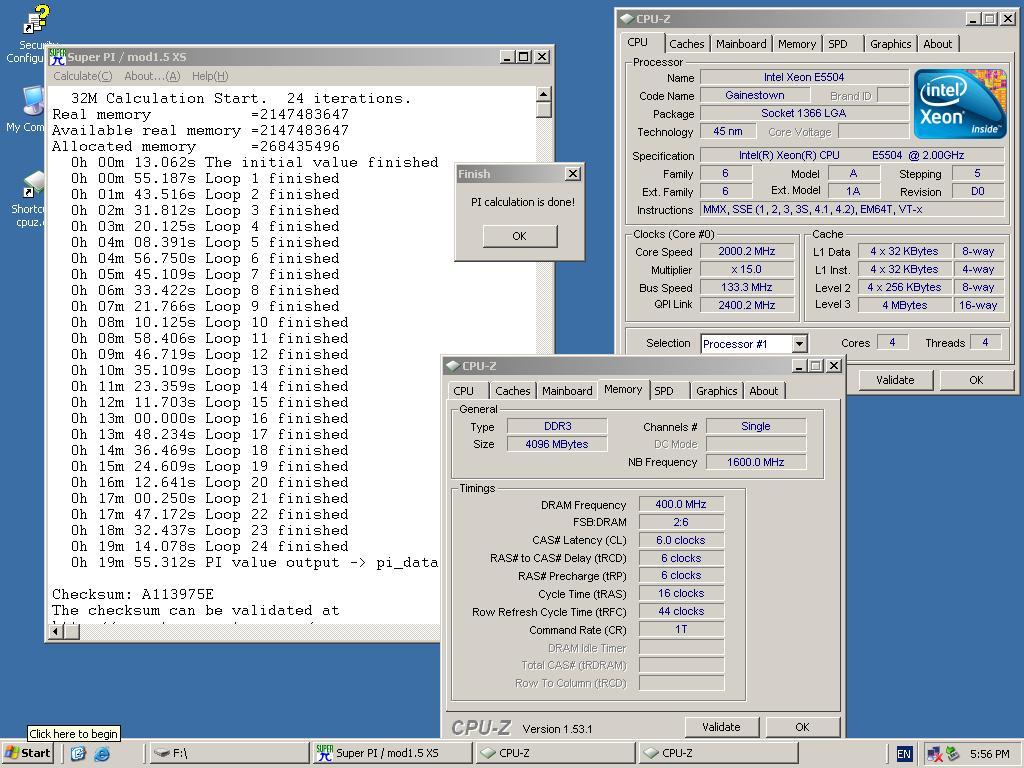This screenshot has width=1024, height=768.
Task: Click Super PI horizontal scrollbar left arrow
Action: click(x=56, y=632)
